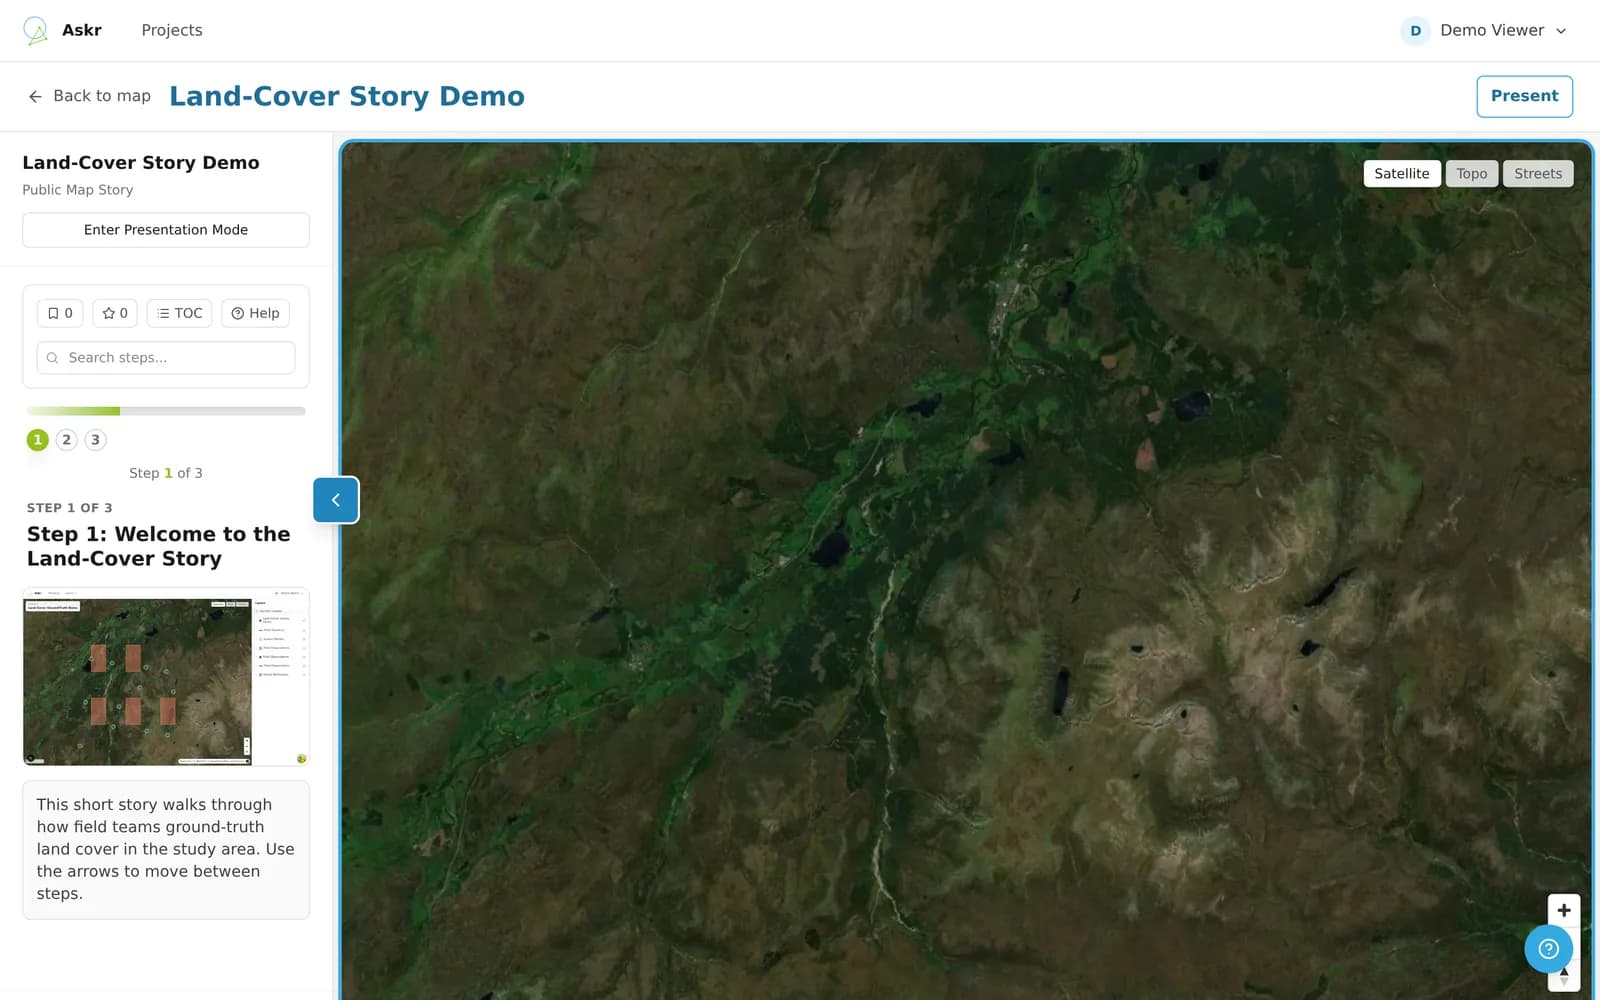Open the Help button in story panel
This screenshot has width=1600, height=1000.
pyautogui.click(x=255, y=313)
